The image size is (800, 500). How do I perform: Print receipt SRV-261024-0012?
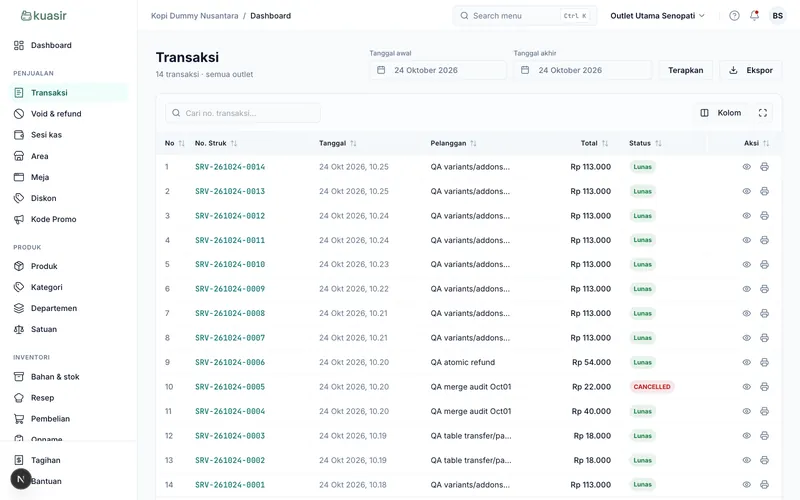(764, 216)
